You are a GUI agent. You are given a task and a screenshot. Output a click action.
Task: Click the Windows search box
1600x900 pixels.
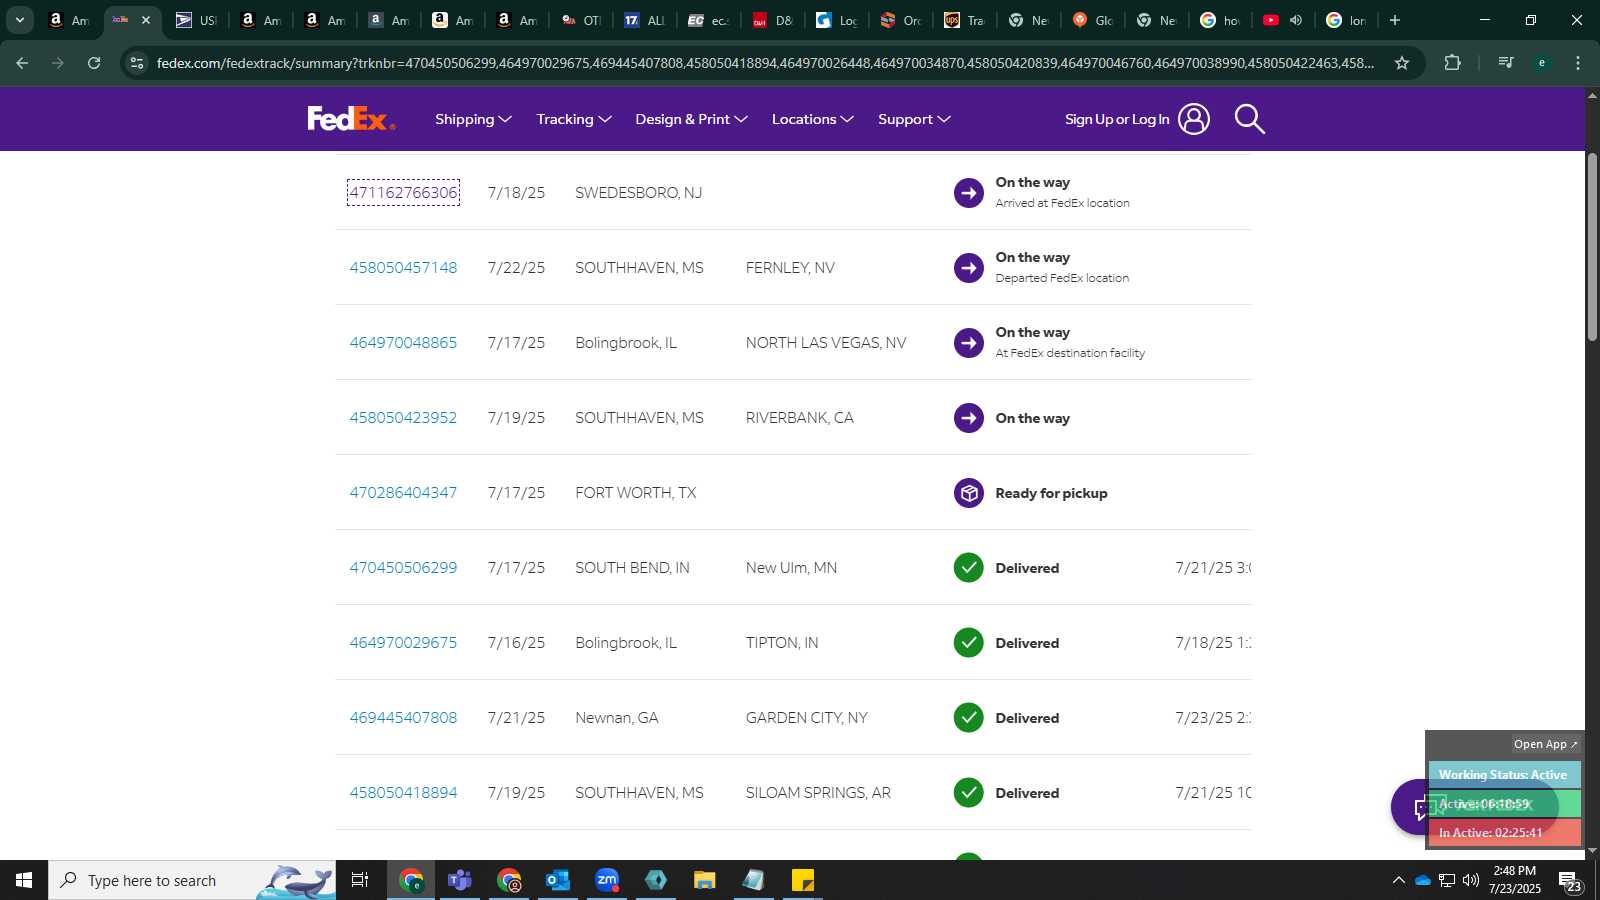[192, 880]
